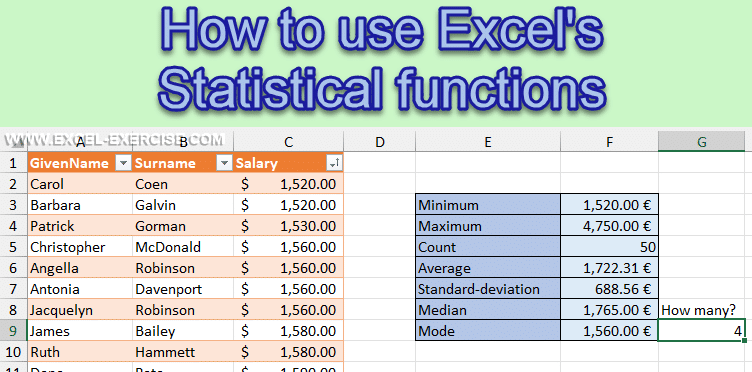Select the 1,560.00 € mode value
Image resolution: width=752 pixels, height=372 pixels.
[609, 331]
